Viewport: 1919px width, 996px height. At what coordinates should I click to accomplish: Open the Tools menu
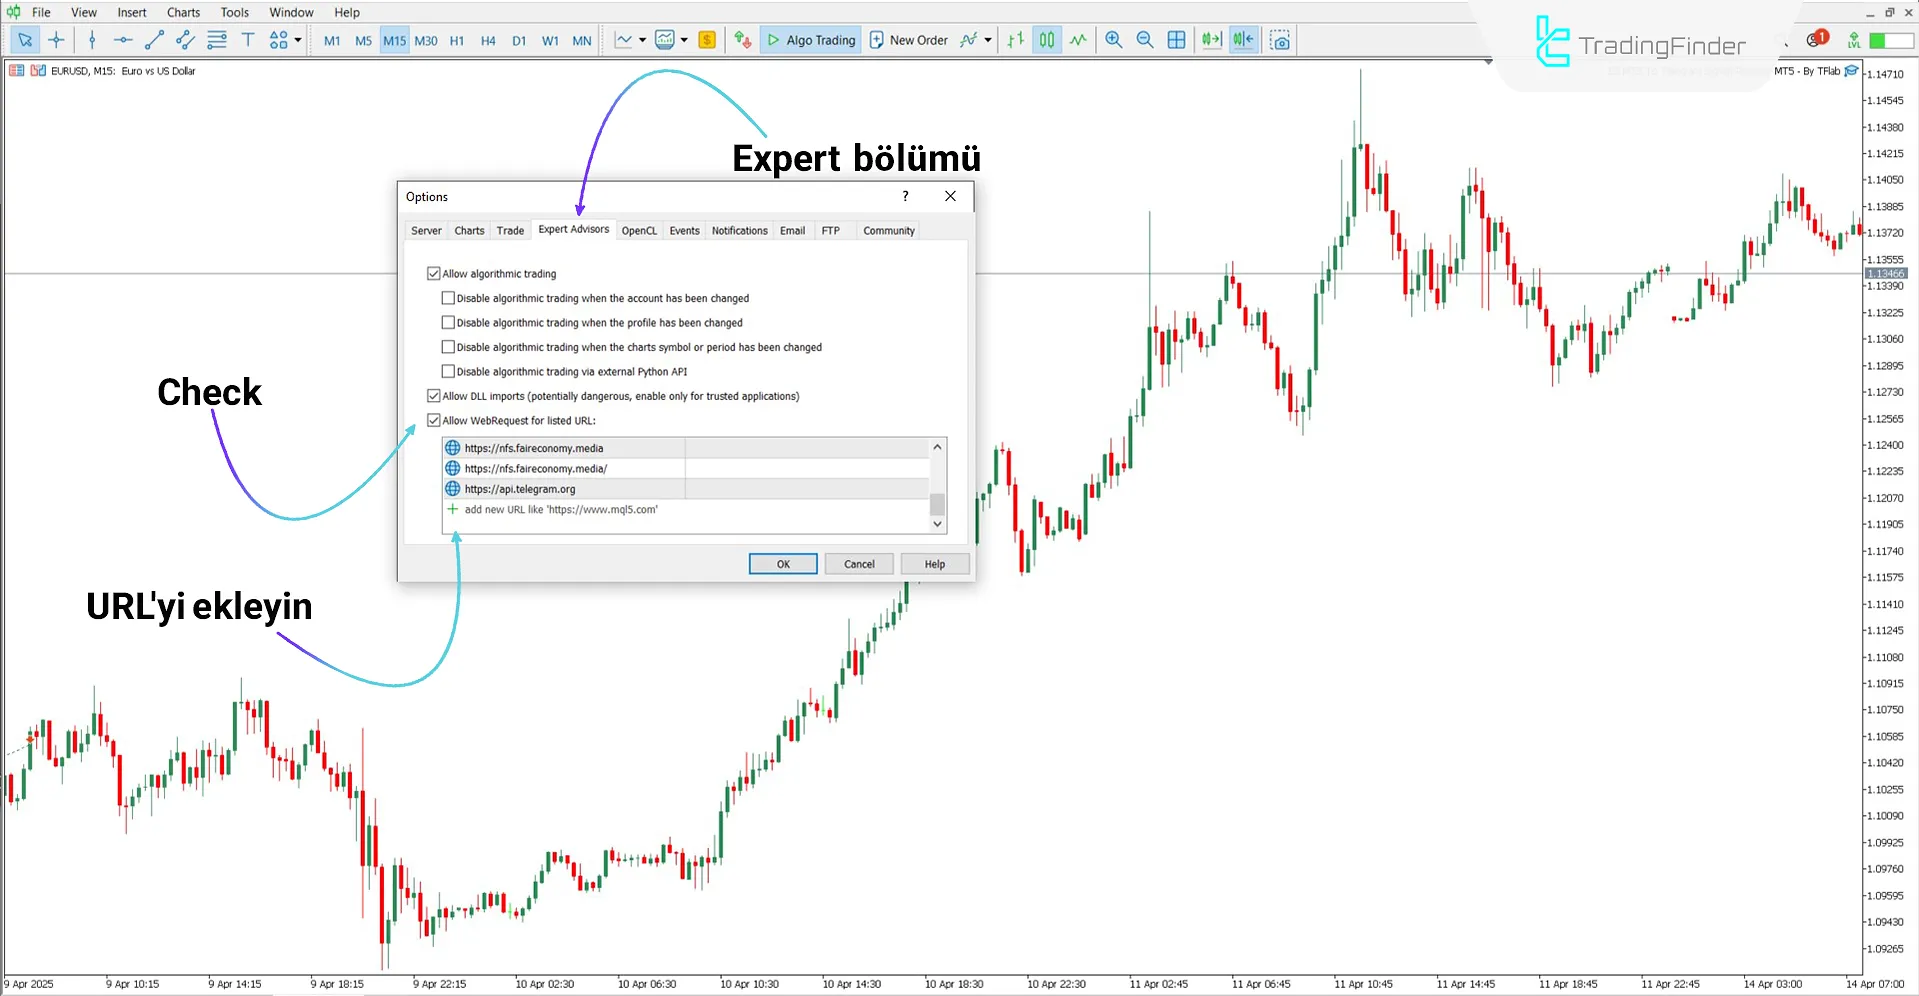[x=234, y=12]
